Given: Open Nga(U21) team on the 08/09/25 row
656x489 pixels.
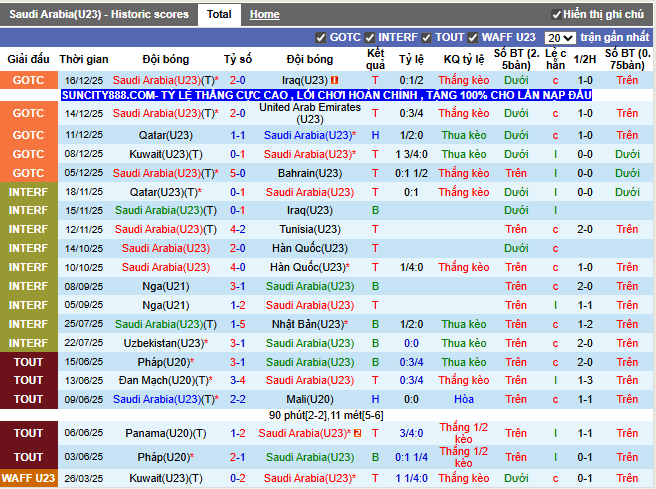Looking at the screenshot, I should 166,287.
